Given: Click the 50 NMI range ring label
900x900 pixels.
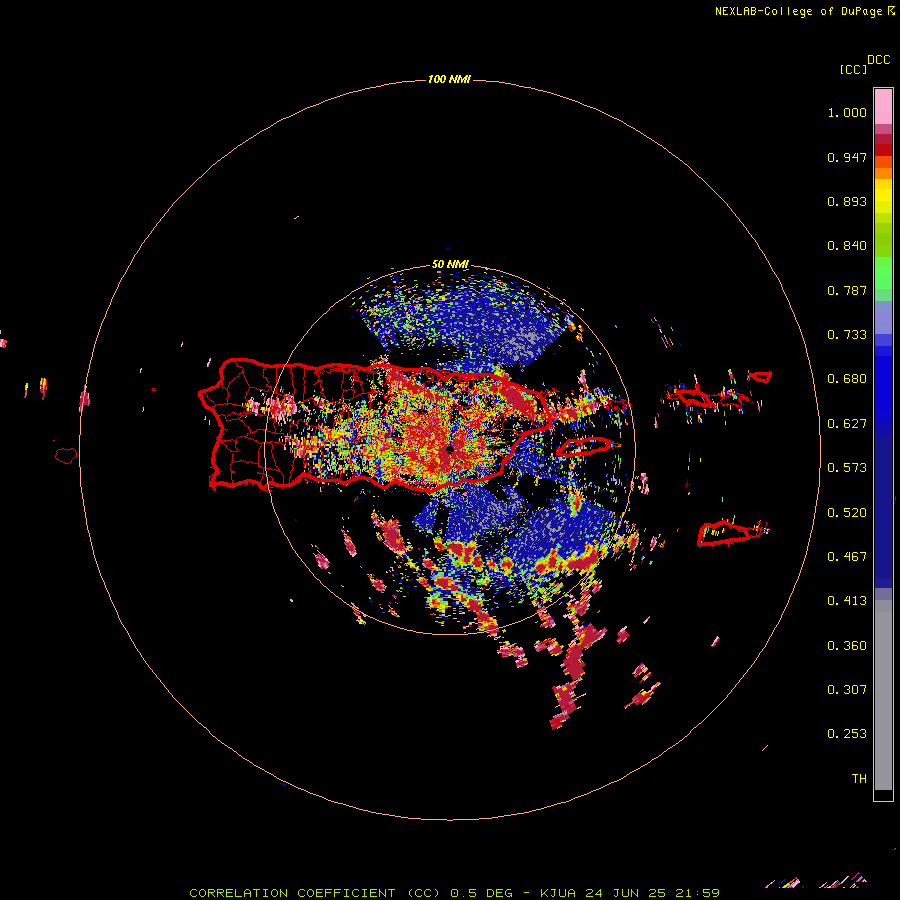Looking at the screenshot, I should [450, 264].
